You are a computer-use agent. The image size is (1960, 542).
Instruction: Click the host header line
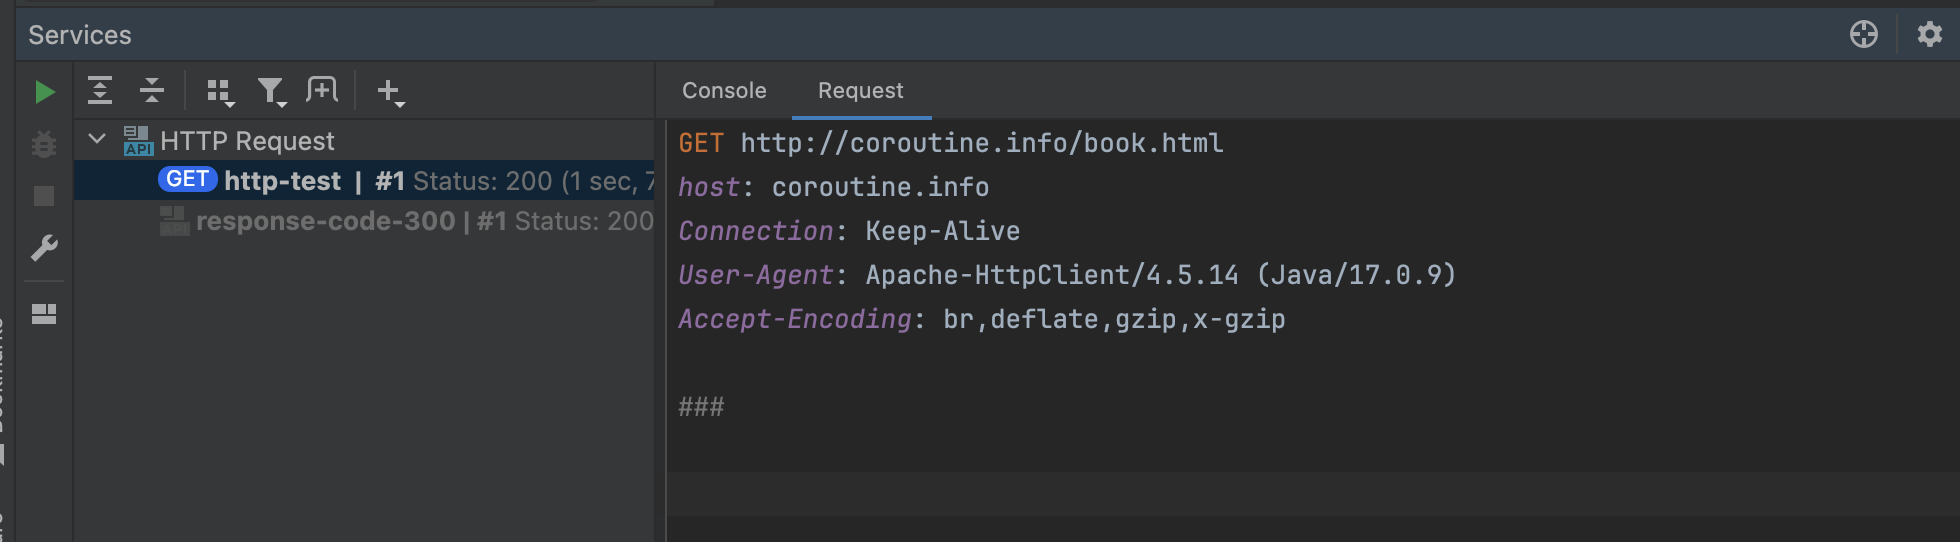point(834,187)
